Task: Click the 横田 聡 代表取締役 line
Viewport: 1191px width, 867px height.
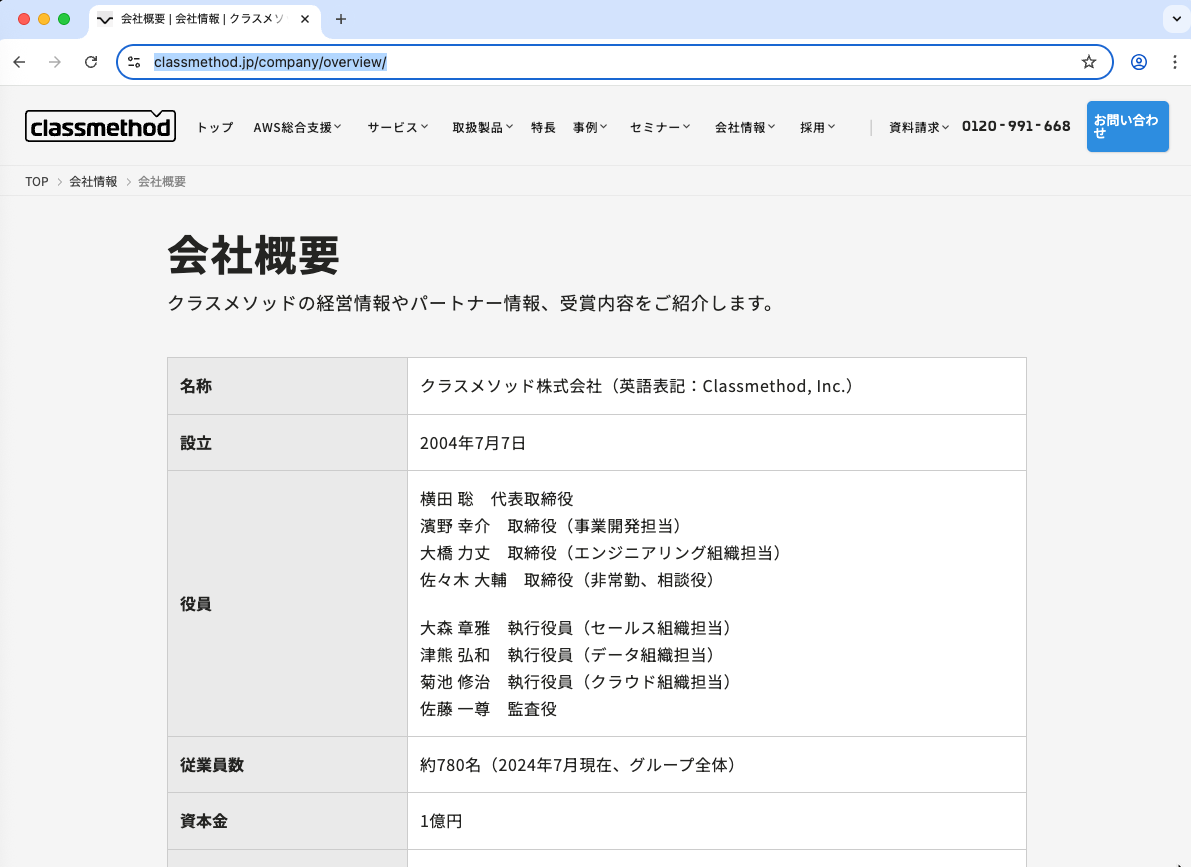Action: pyautogui.click(x=497, y=499)
